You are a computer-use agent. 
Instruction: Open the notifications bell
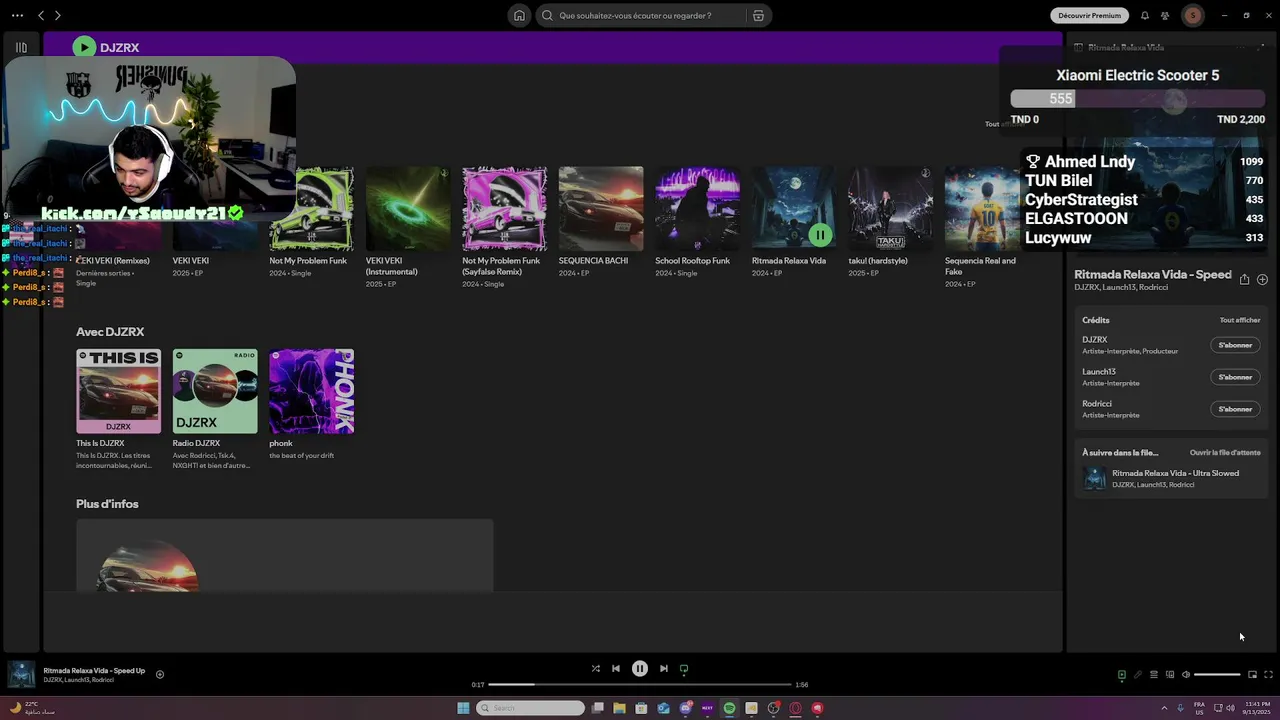[1144, 15]
